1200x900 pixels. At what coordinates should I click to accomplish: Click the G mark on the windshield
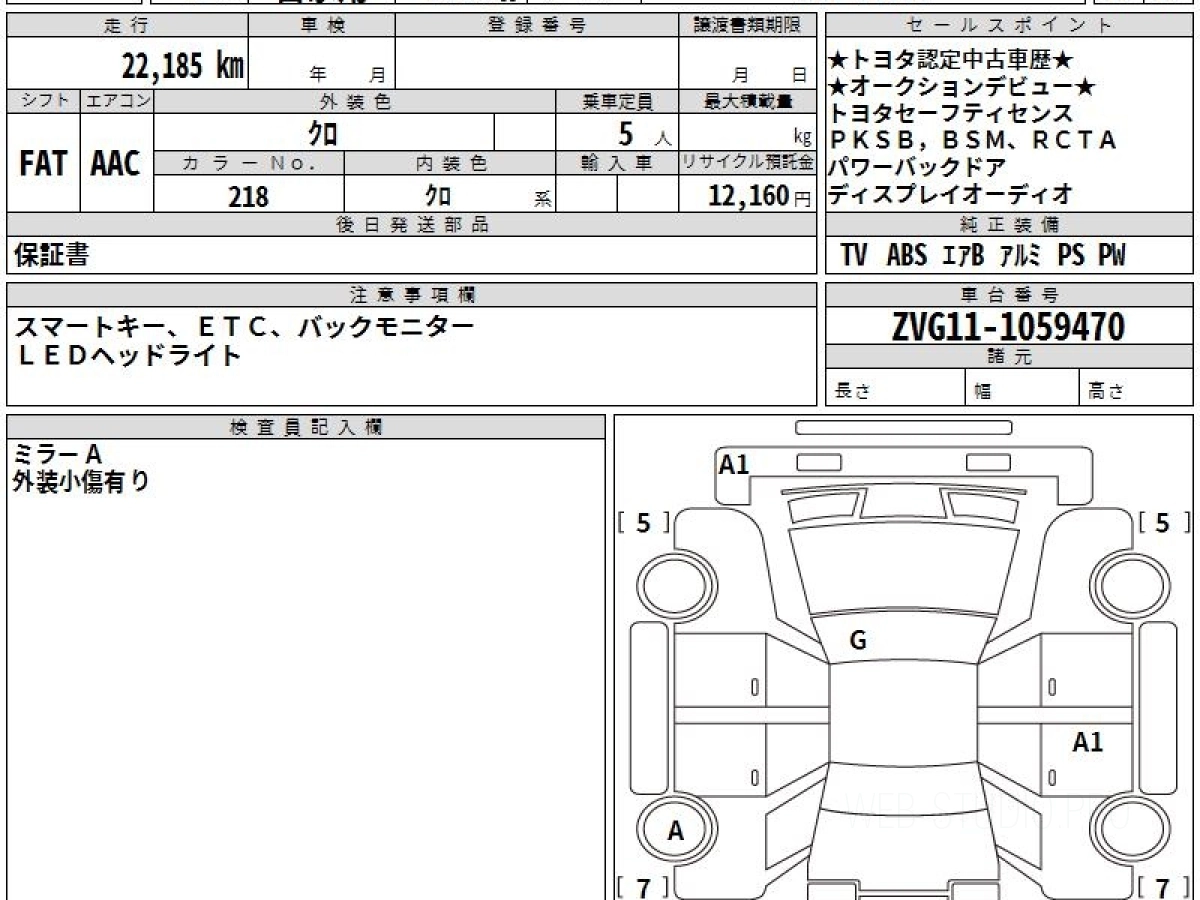pyautogui.click(x=858, y=642)
